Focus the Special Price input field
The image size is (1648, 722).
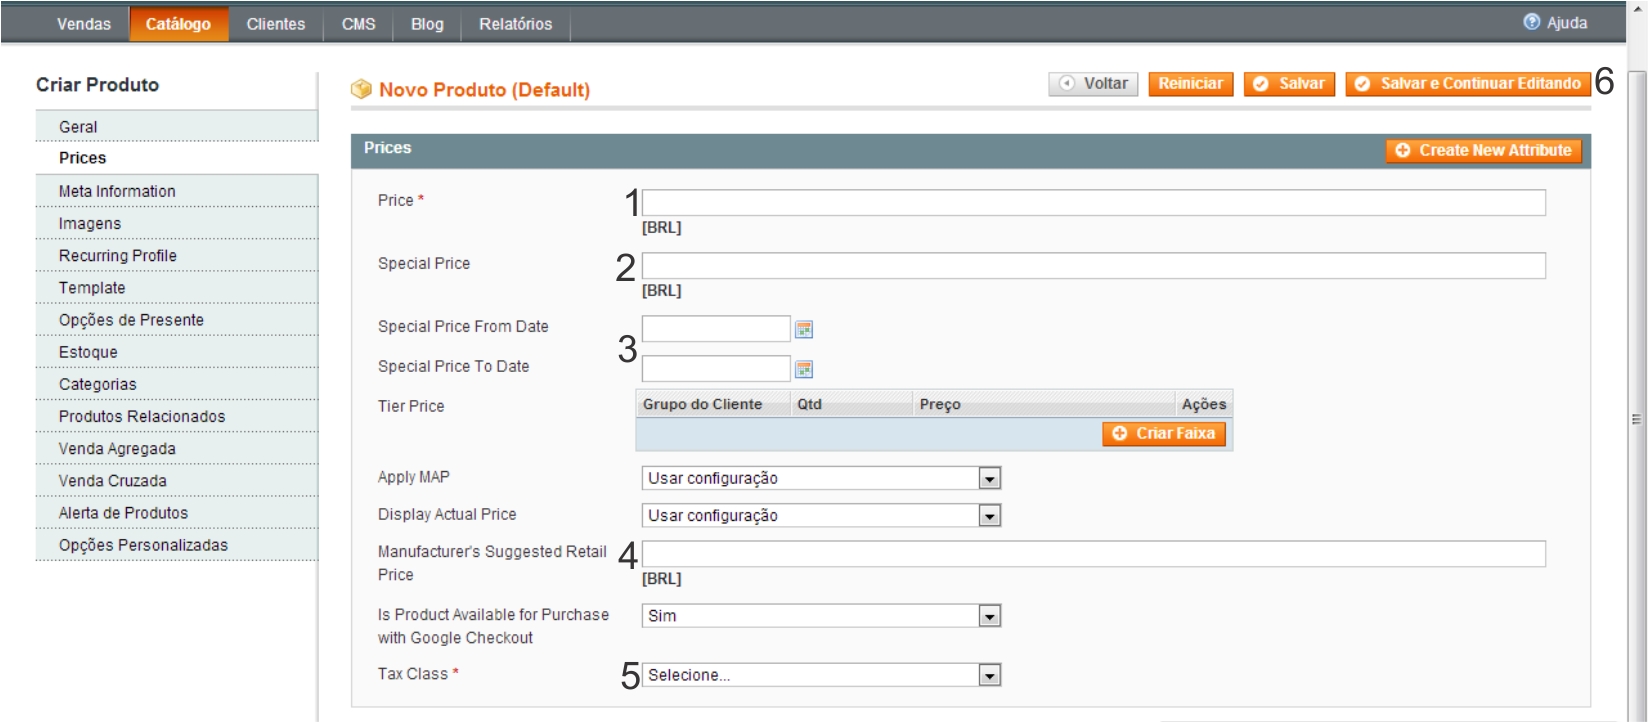coord(1094,265)
